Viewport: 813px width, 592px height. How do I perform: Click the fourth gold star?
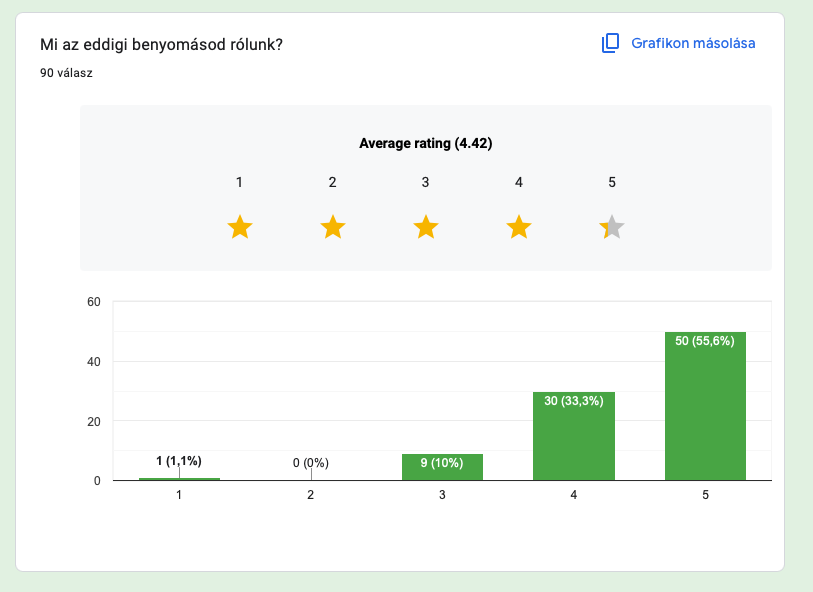click(518, 228)
